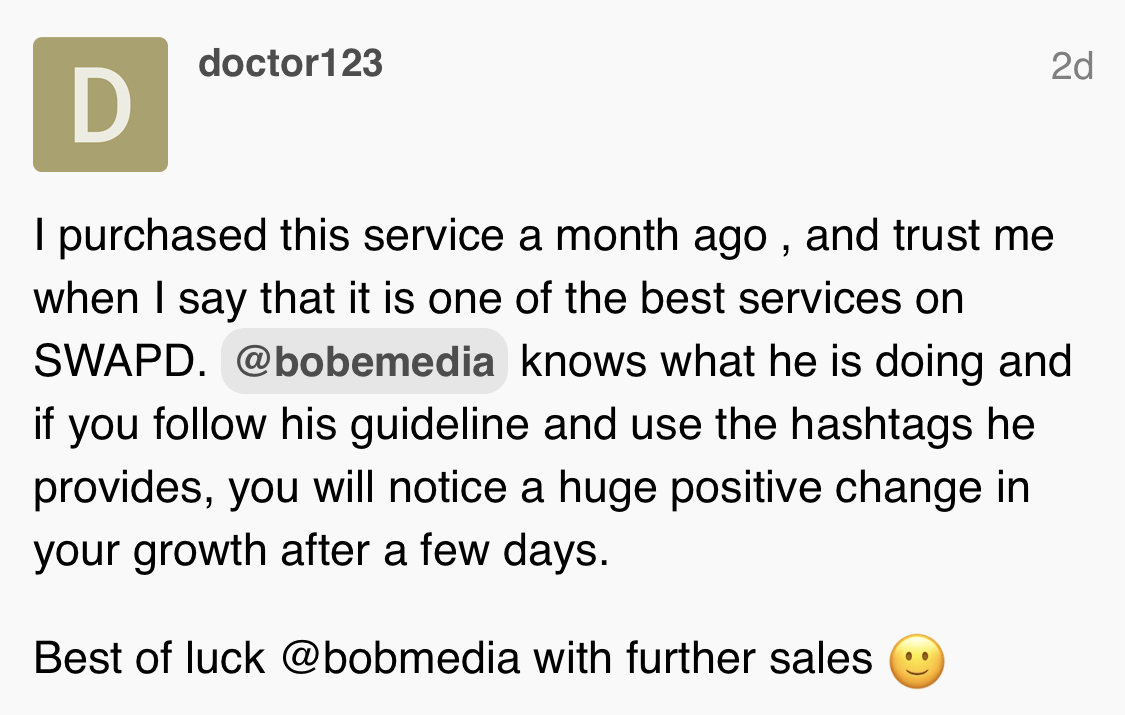Open the doctor123 username profile link

pyautogui.click(x=290, y=63)
